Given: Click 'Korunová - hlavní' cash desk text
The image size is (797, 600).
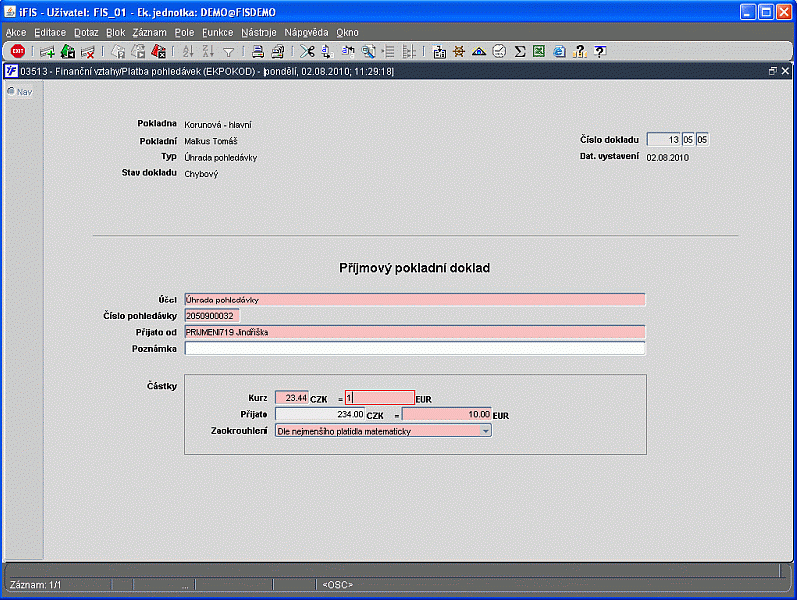Looking at the screenshot, I should (218, 125).
